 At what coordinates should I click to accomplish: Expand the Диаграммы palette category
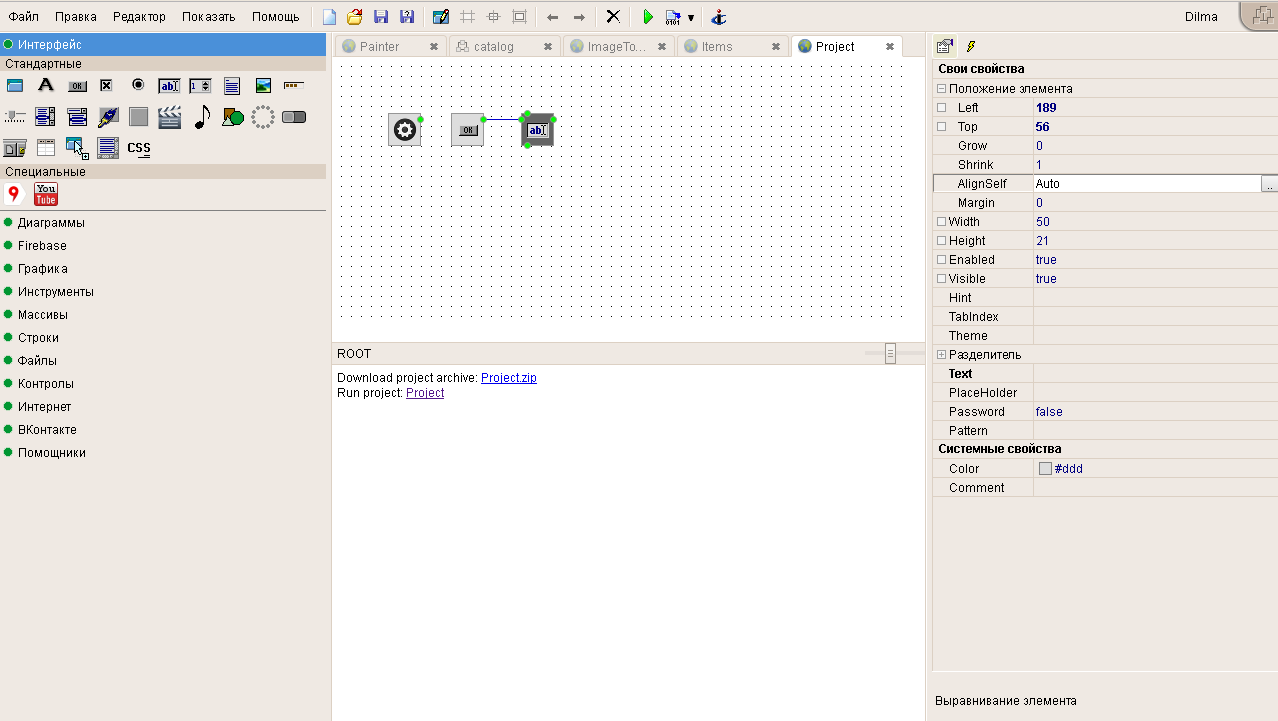coord(50,223)
